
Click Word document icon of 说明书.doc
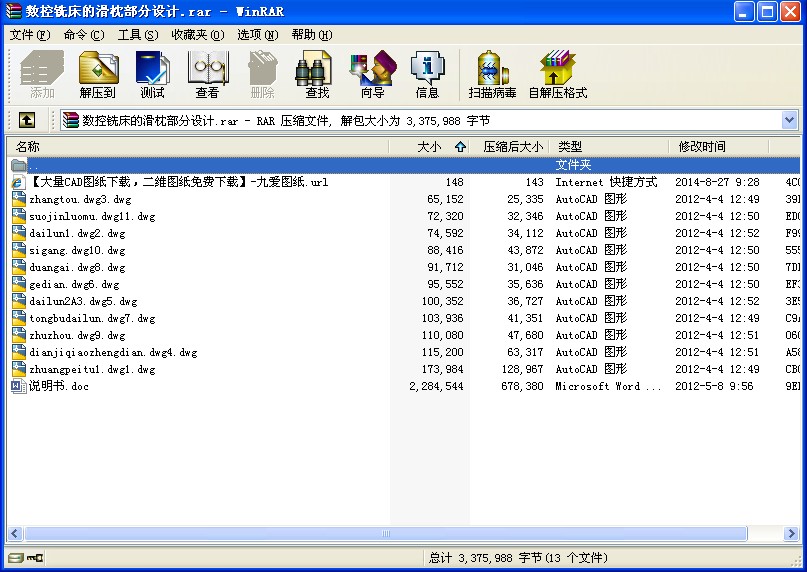click(19, 386)
